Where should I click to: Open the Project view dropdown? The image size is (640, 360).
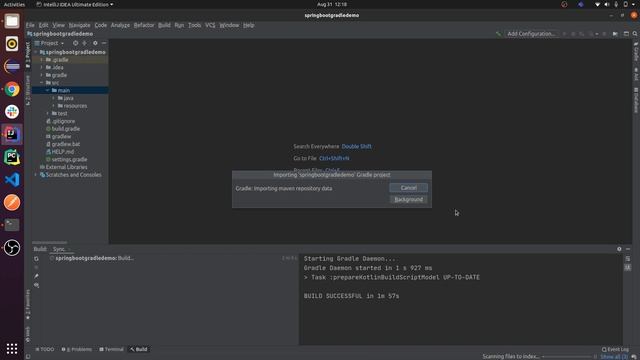(49, 43)
